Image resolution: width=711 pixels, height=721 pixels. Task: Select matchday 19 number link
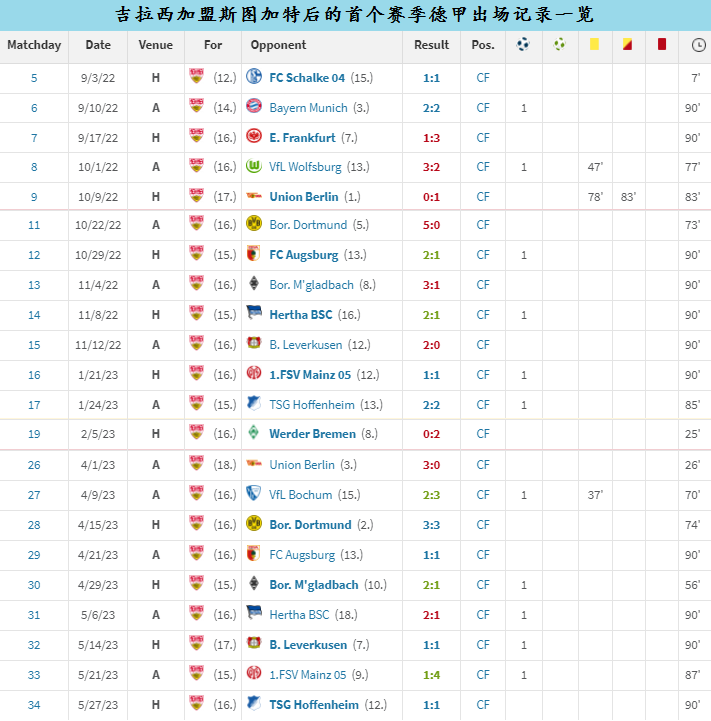34,434
